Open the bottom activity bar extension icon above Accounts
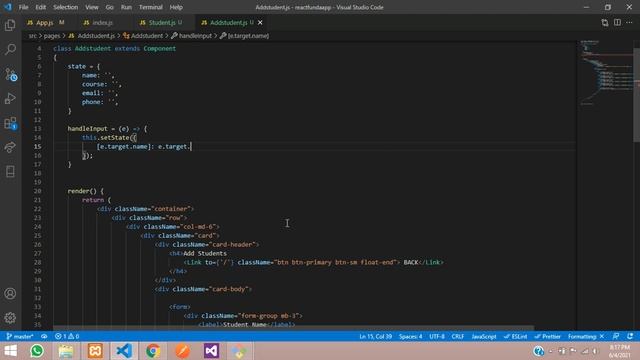 click(x=10, y=171)
